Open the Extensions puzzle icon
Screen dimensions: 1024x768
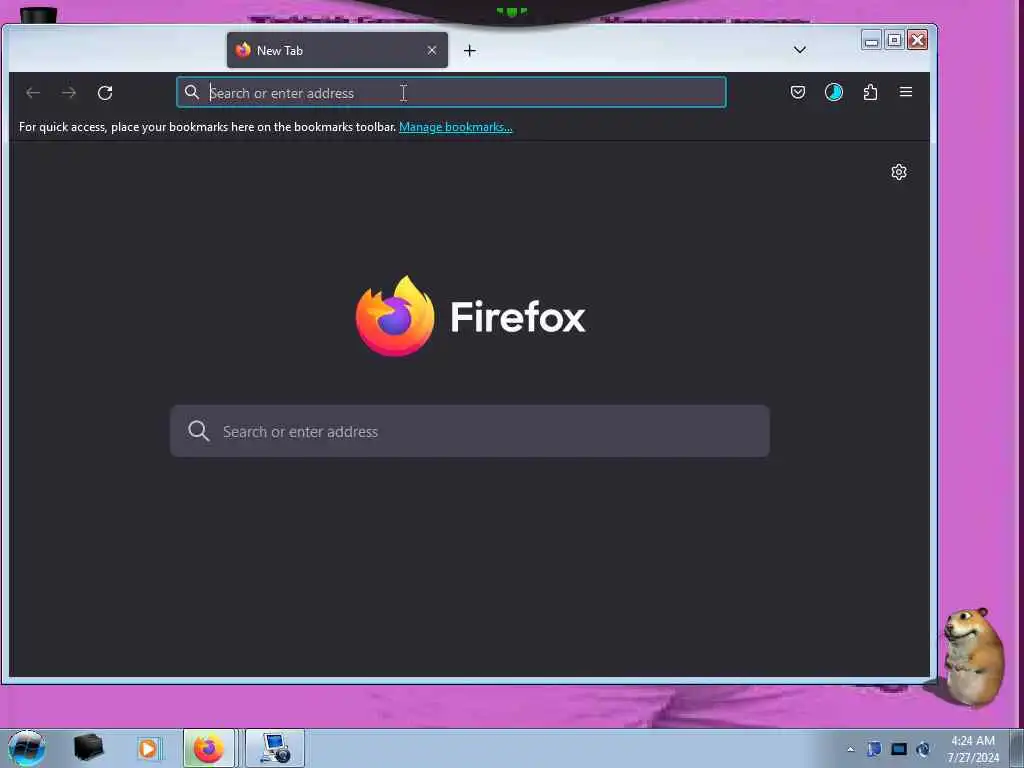coord(871,92)
